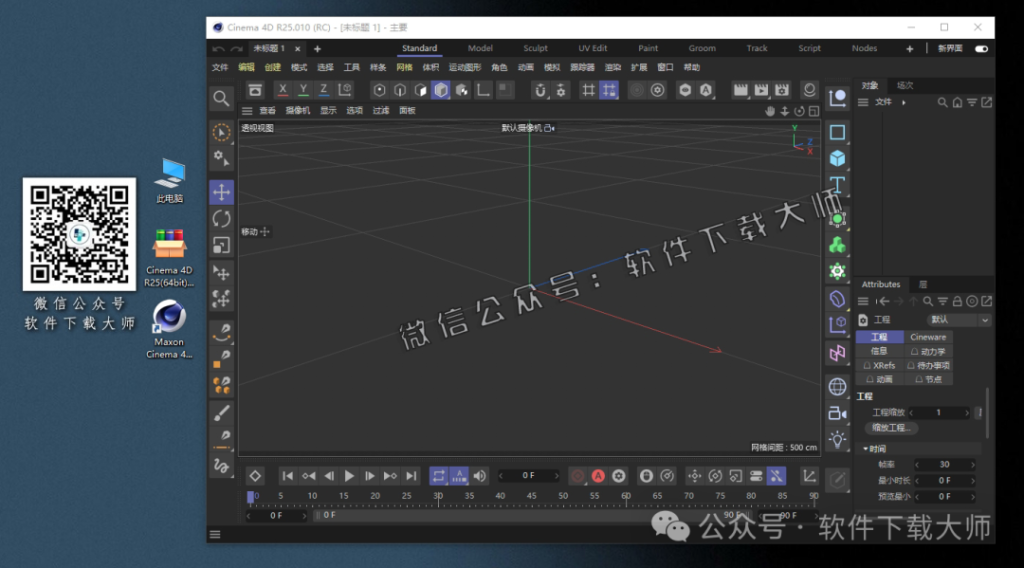Toggle sound speaker button in timeline
Image resolution: width=1024 pixels, height=568 pixels.
(480, 476)
